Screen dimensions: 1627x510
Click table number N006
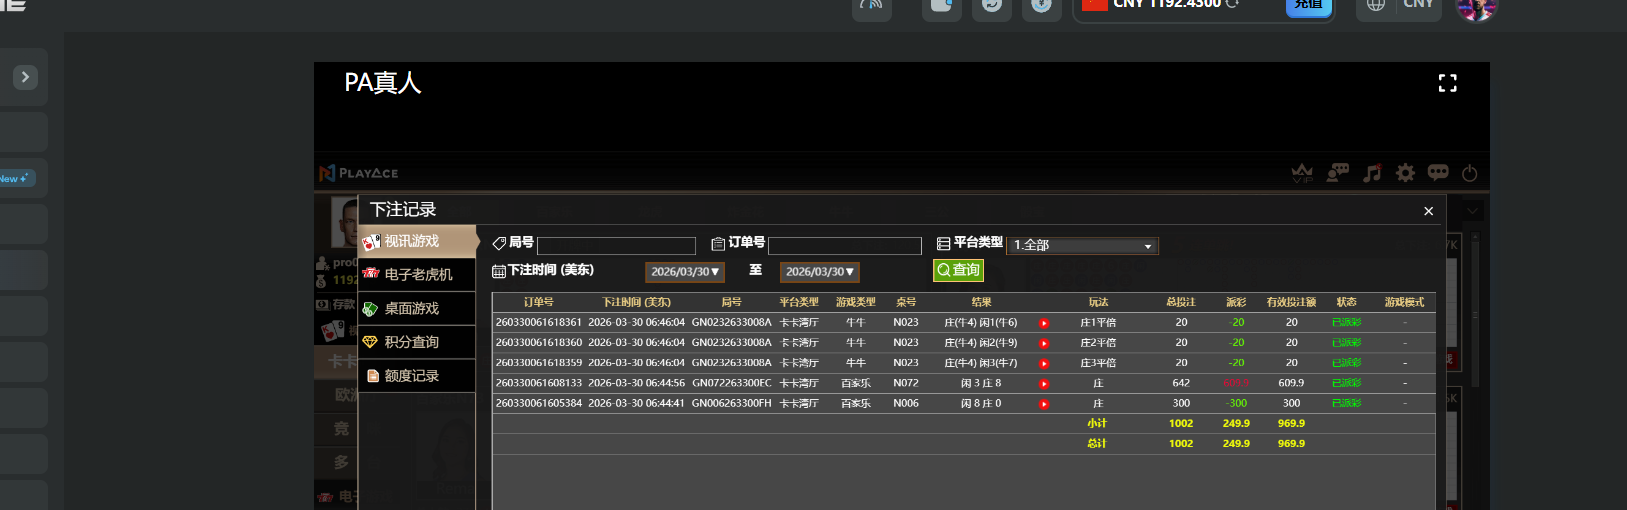coord(906,403)
